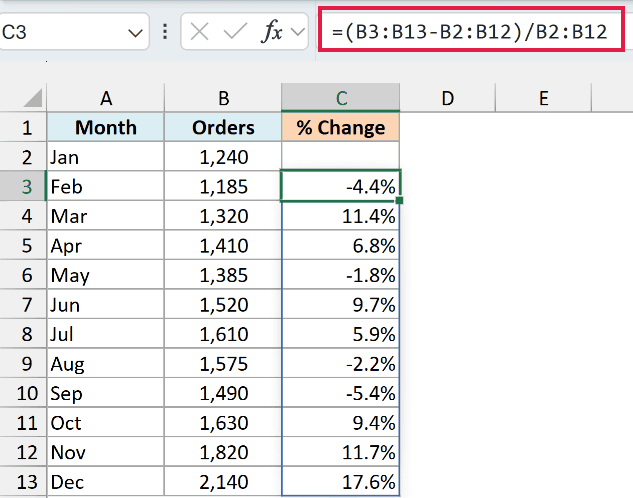Click the Dec cell
Viewport: 633px width, 498px height.
pyautogui.click(x=106, y=481)
